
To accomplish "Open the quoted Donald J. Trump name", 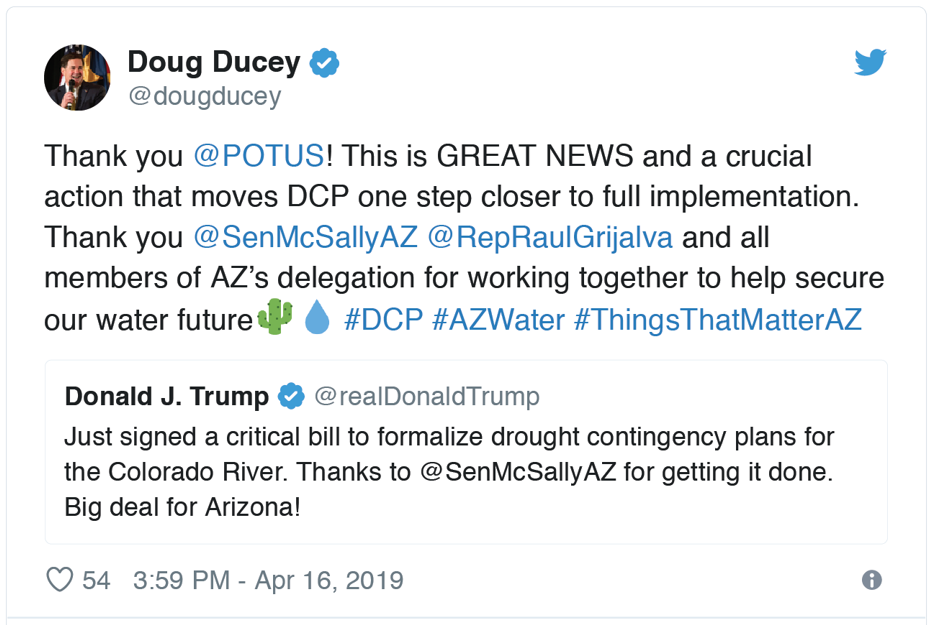I will click(x=166, y=397).
